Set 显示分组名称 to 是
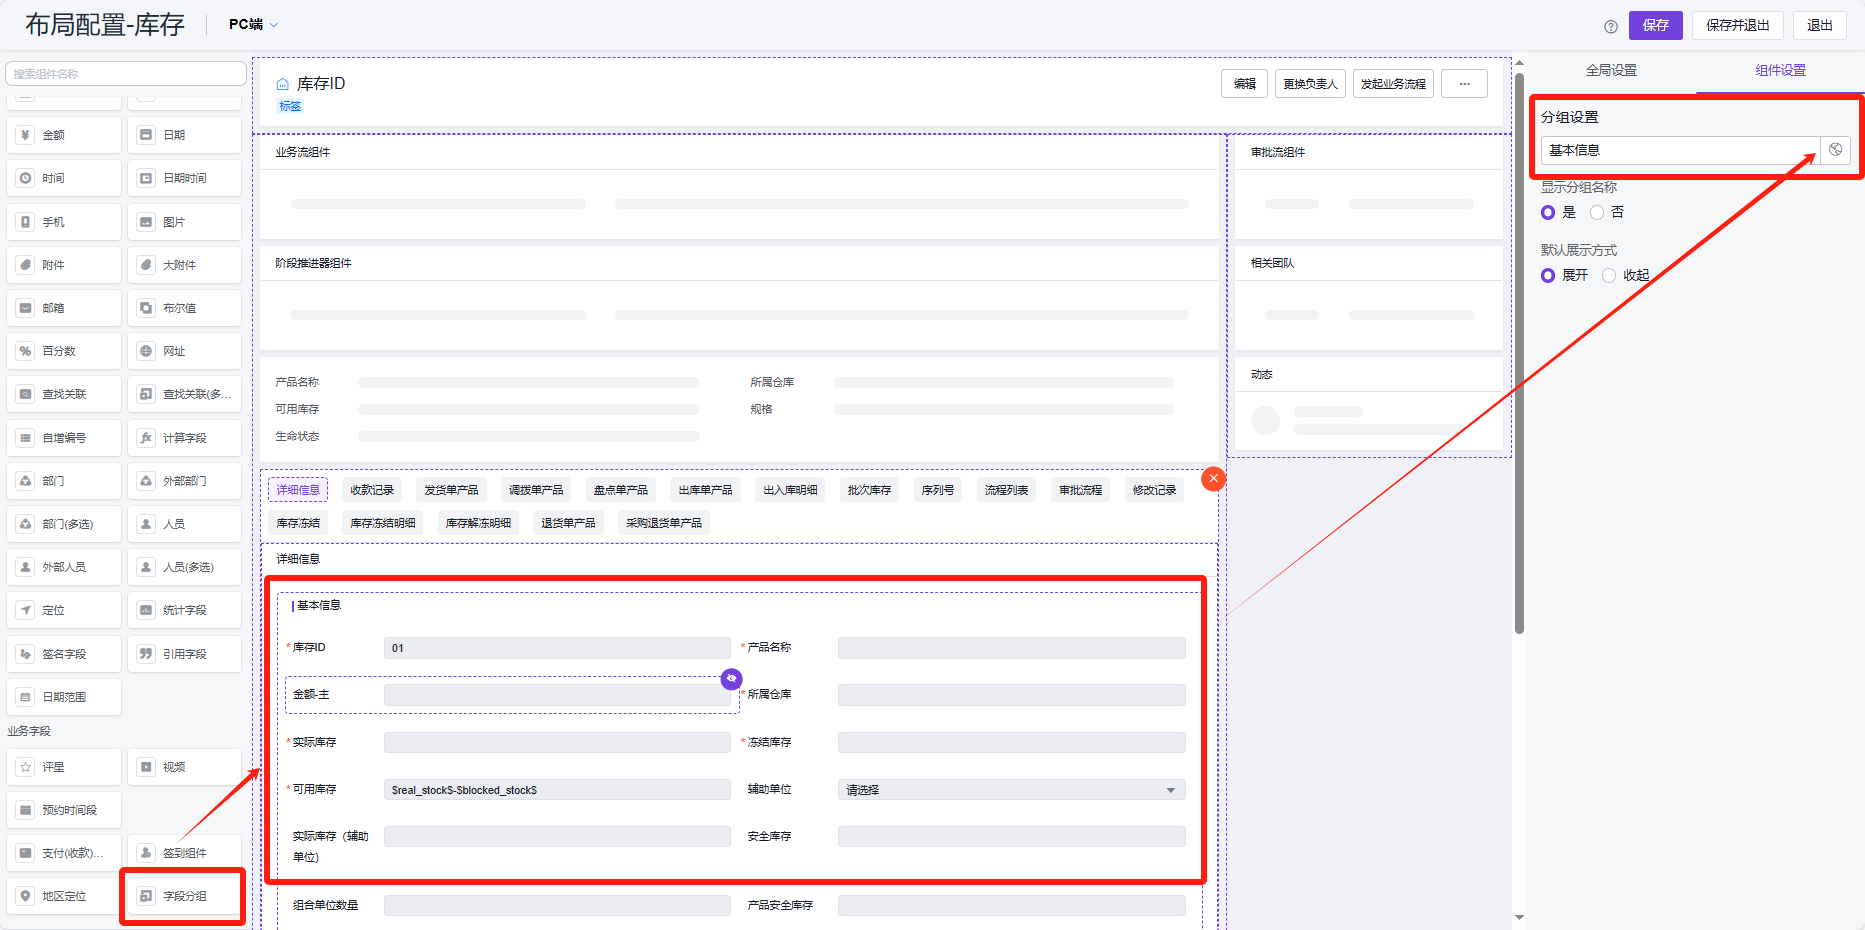This screenshot has height=930, width=1865. [x=1548, y=212]
